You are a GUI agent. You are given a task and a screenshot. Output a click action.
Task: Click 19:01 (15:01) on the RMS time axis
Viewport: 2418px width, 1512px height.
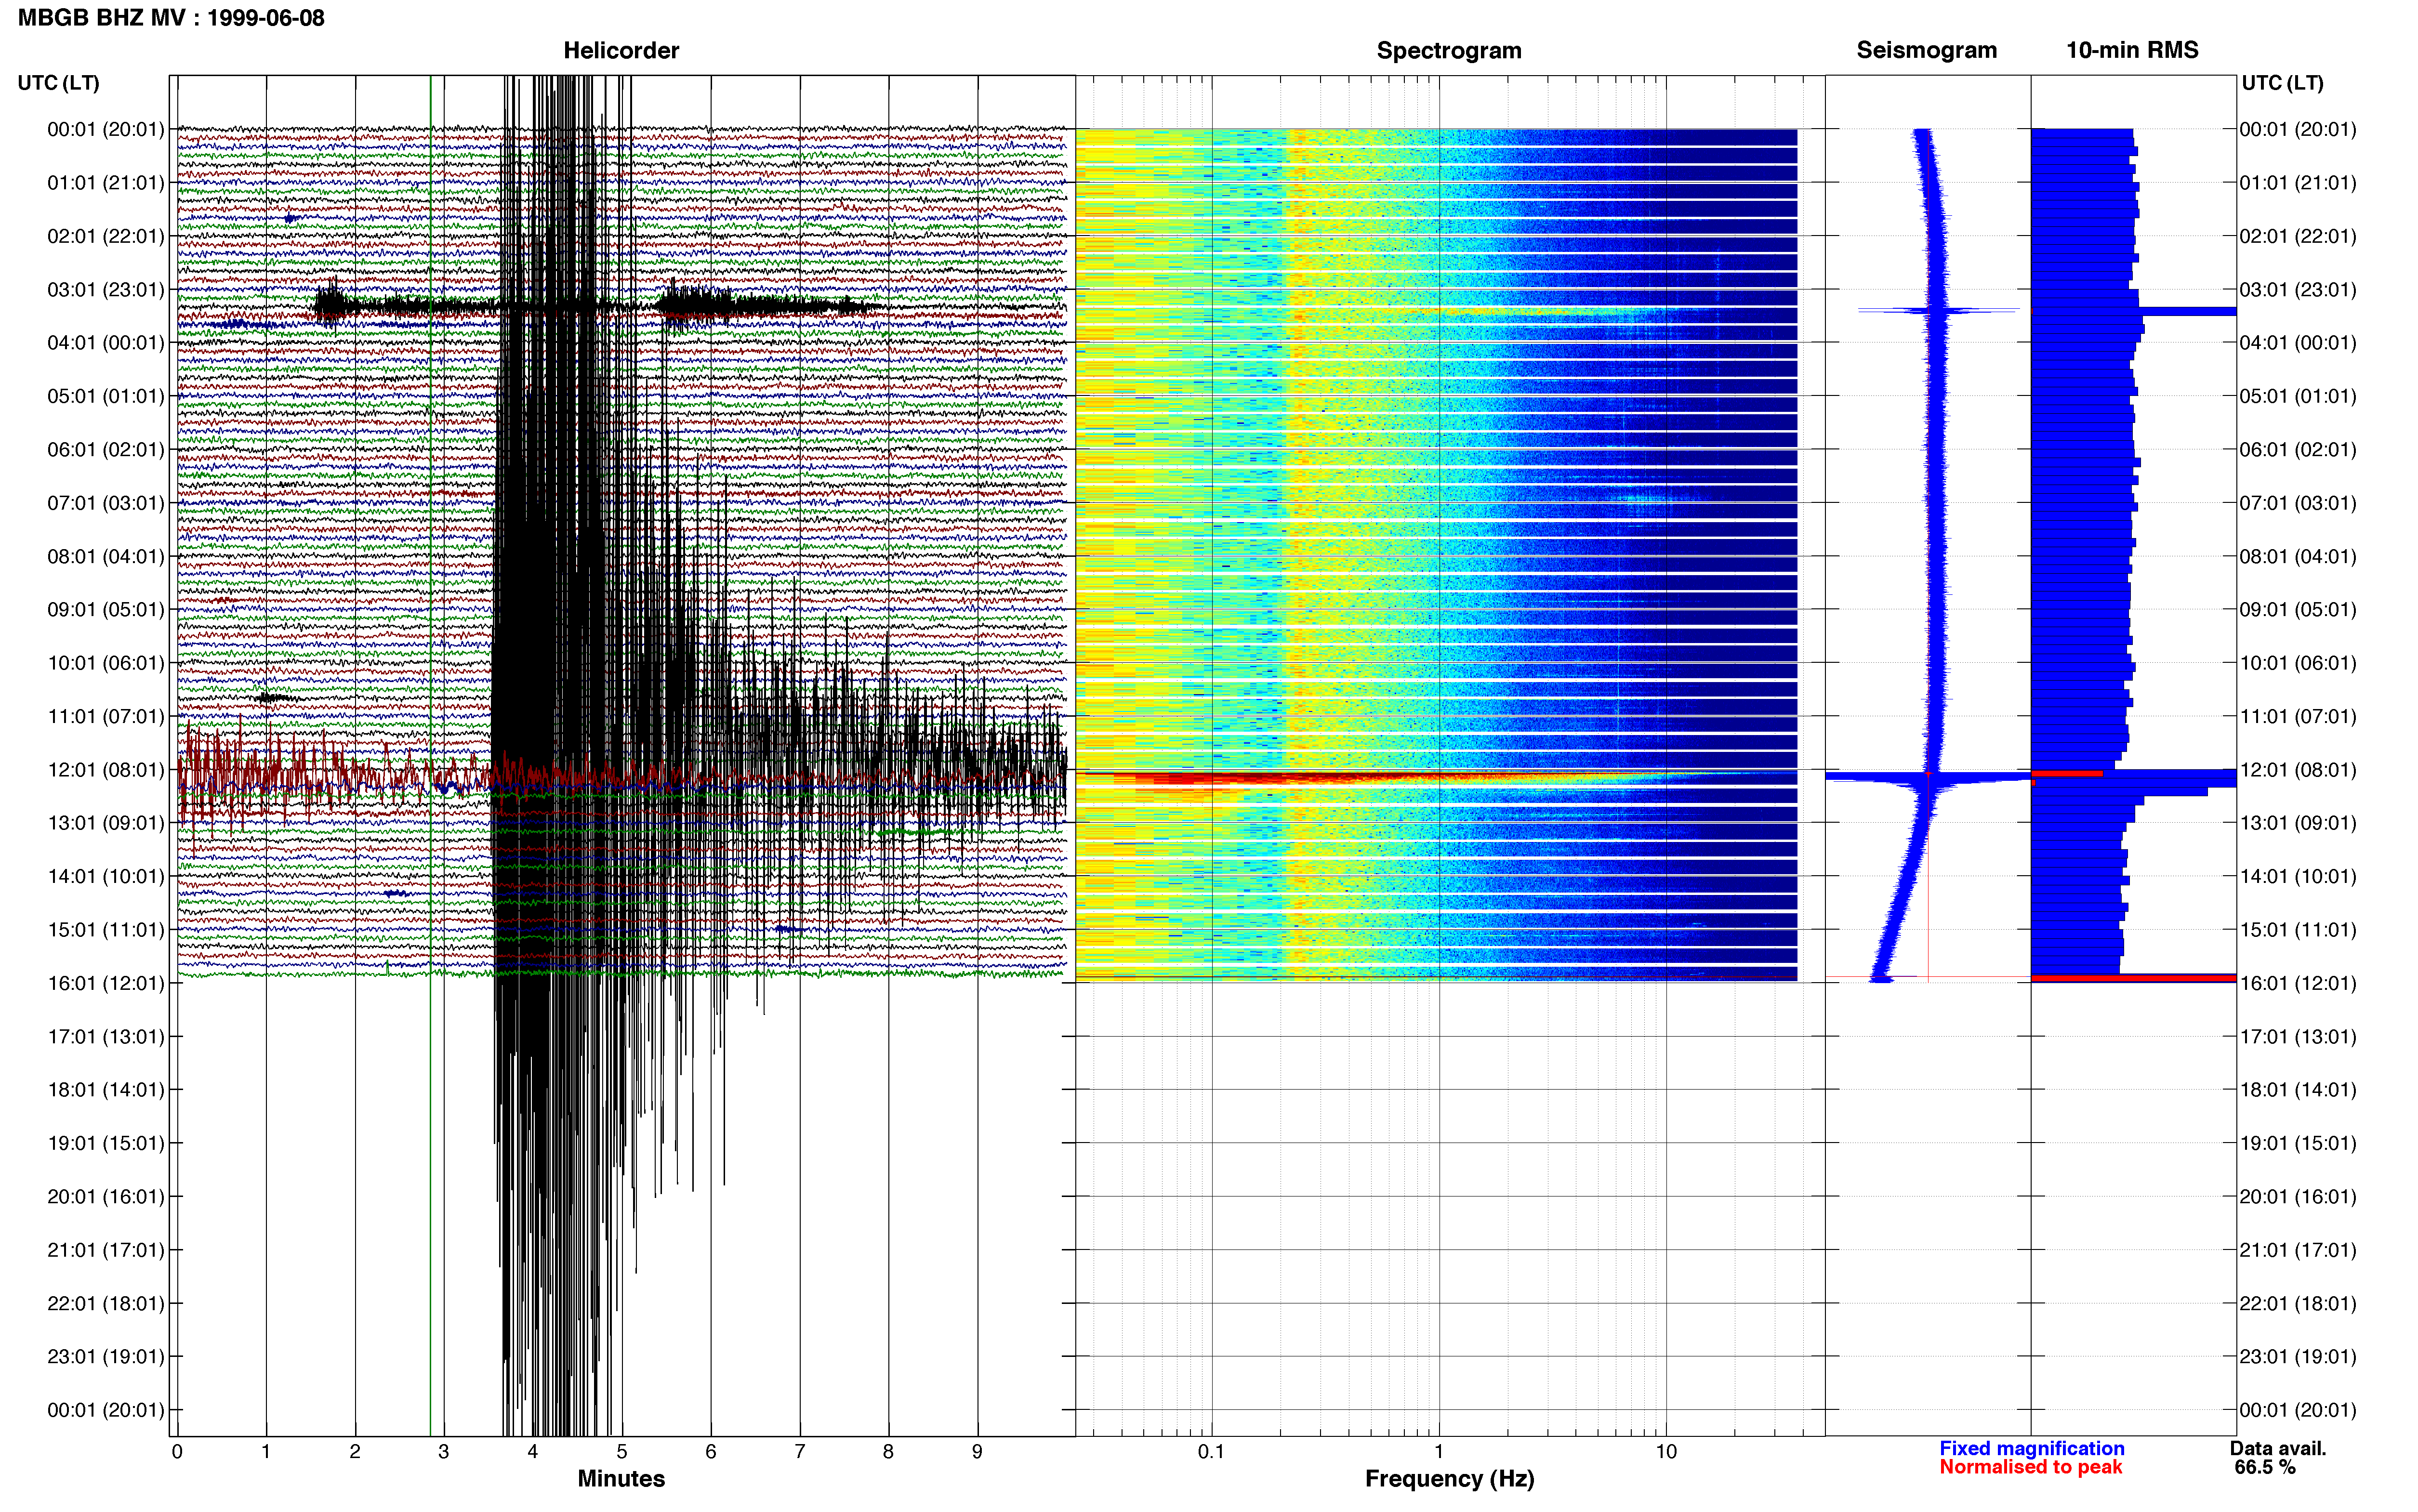click(x=2298, y=1143)
